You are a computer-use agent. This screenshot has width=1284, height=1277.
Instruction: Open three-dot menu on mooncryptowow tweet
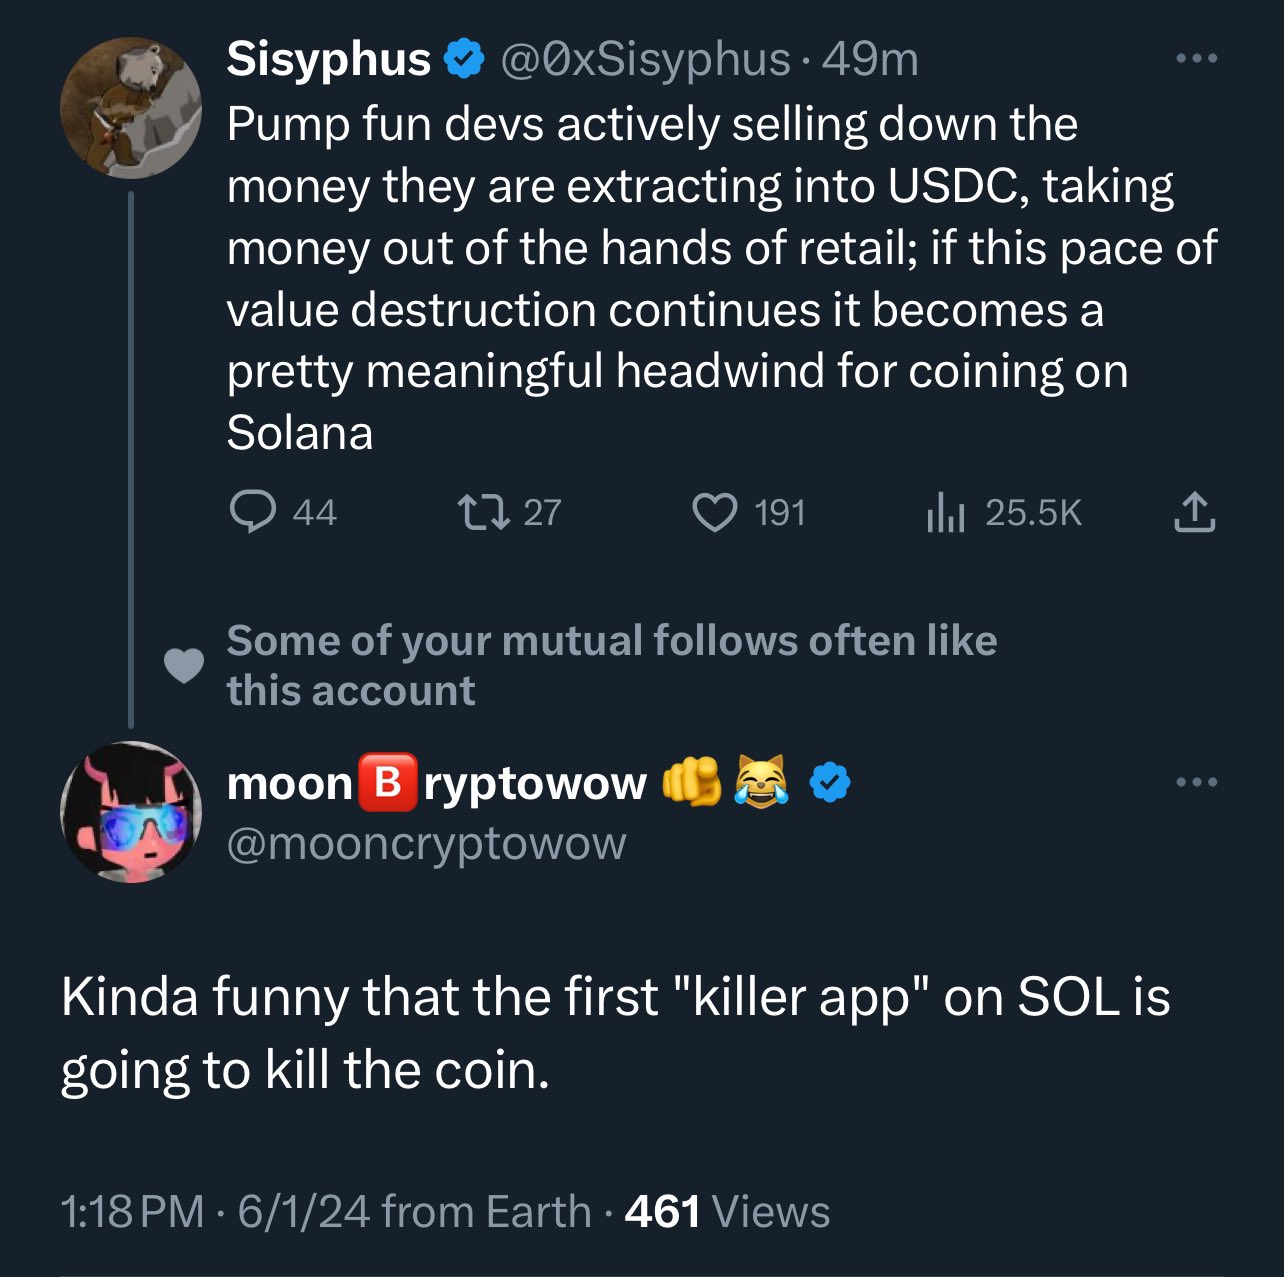(x=1196, y=782)
